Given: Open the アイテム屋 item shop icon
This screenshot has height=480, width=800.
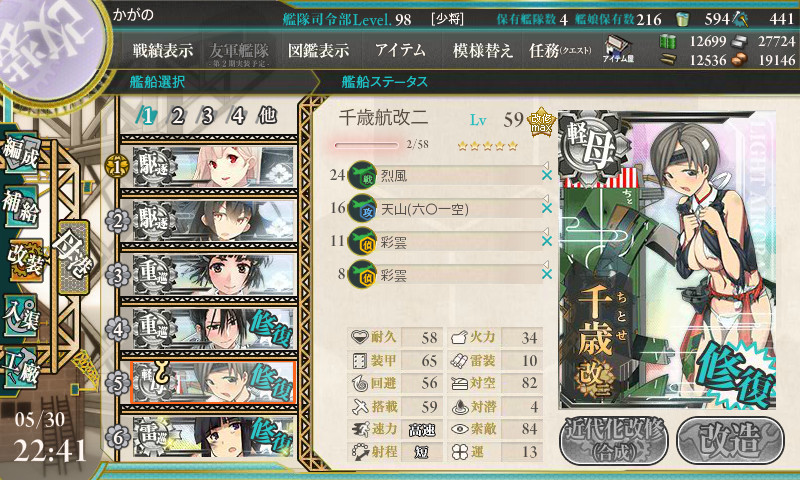Looking at the screenshot, I should click(x=618, y=49).
